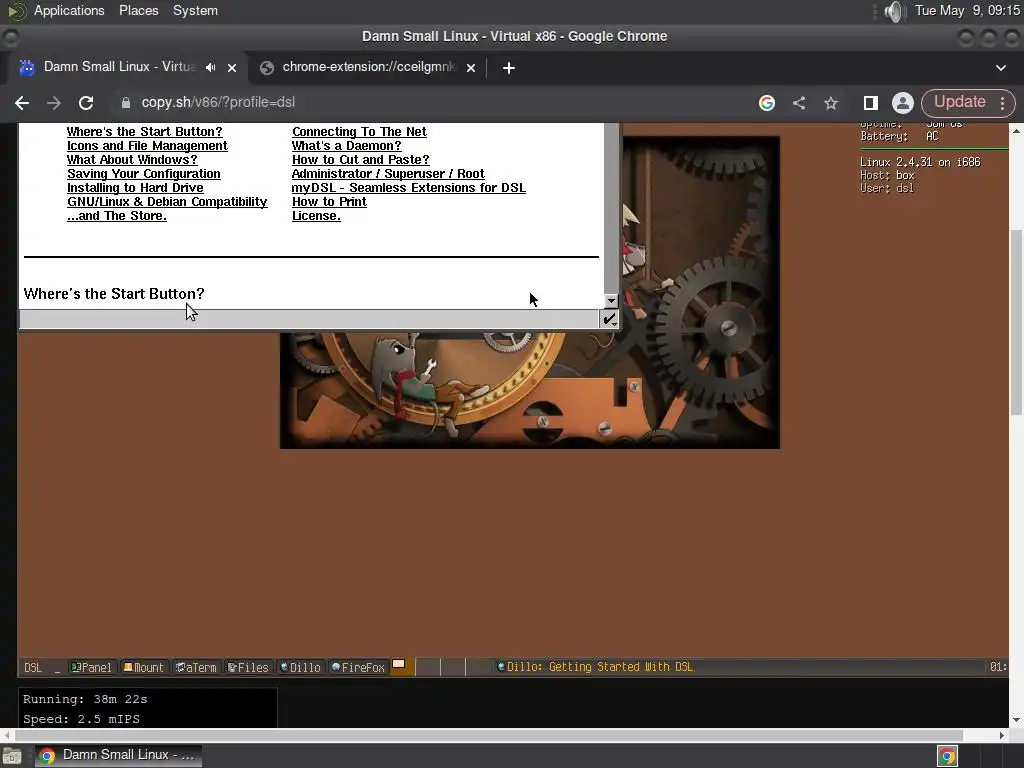Open myDSL Seamless Extensions link
Viewport: 1024px width, 768px height.
pos(408,188)
